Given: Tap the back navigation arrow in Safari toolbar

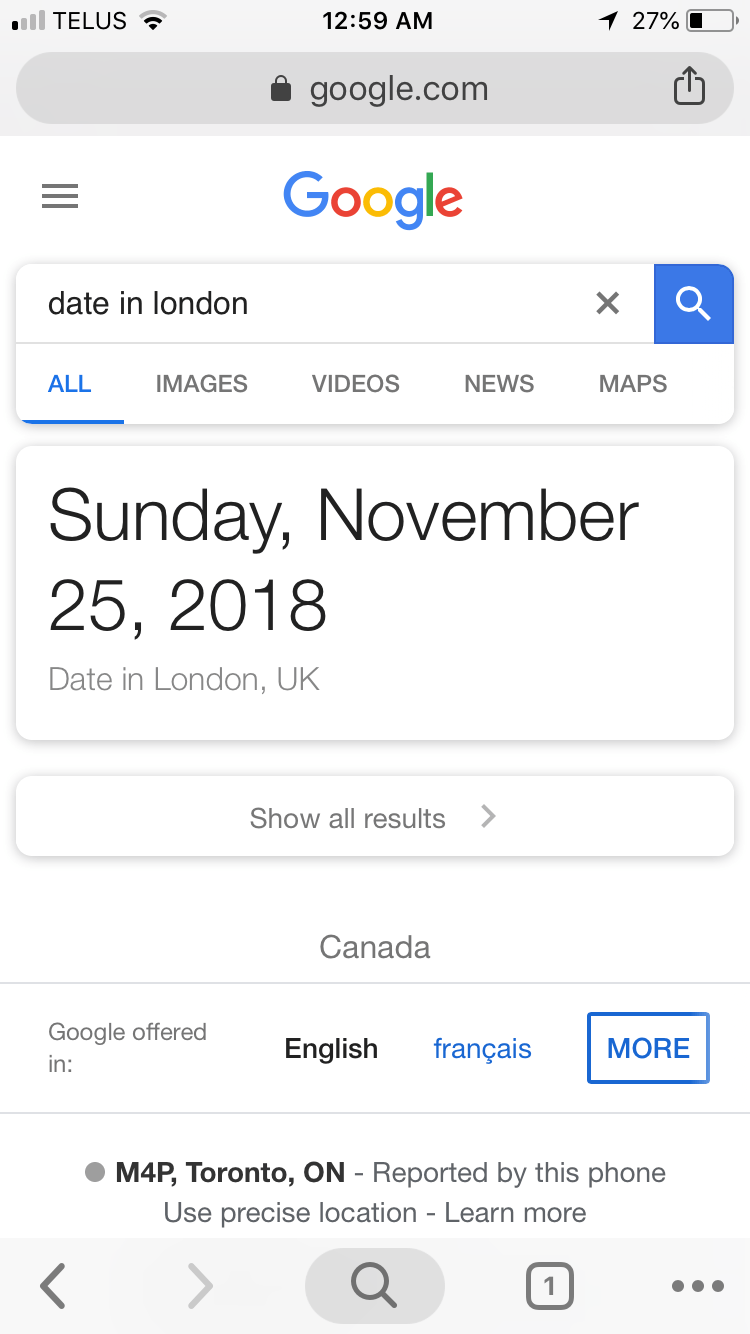Looking at the screenshot, I should point(52,1286).
